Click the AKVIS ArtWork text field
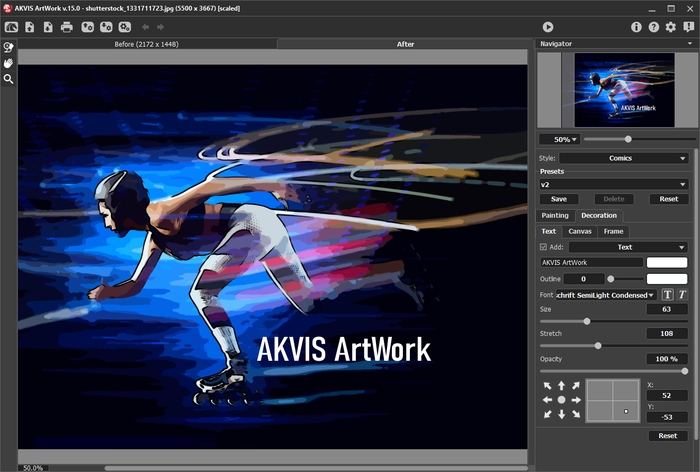 point(592,263)
